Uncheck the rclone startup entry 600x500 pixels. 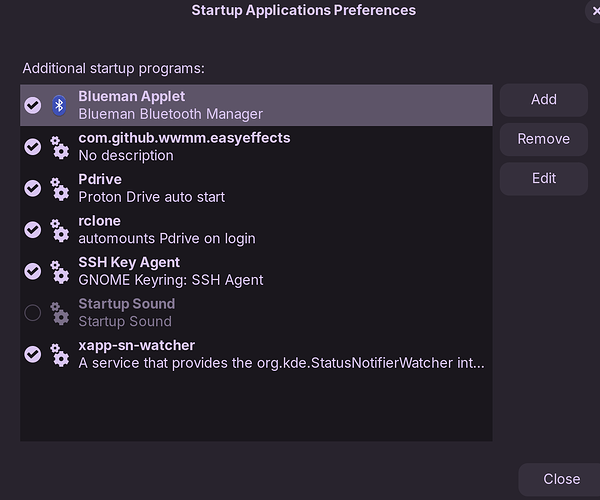coord(33,230)
